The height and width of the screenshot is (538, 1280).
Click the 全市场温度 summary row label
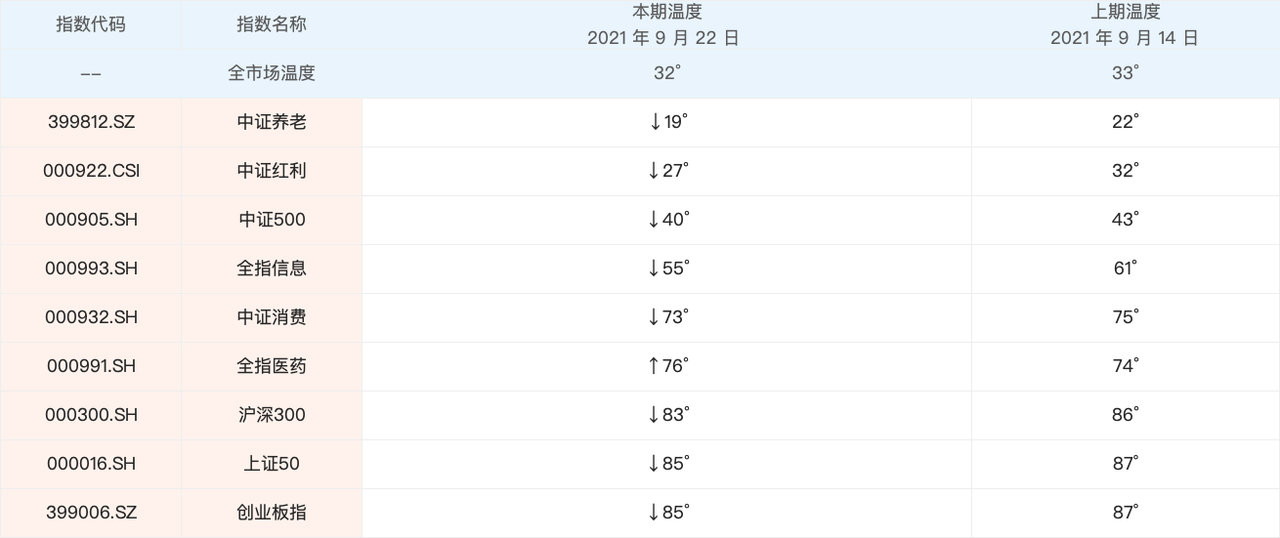coord(272,73)
